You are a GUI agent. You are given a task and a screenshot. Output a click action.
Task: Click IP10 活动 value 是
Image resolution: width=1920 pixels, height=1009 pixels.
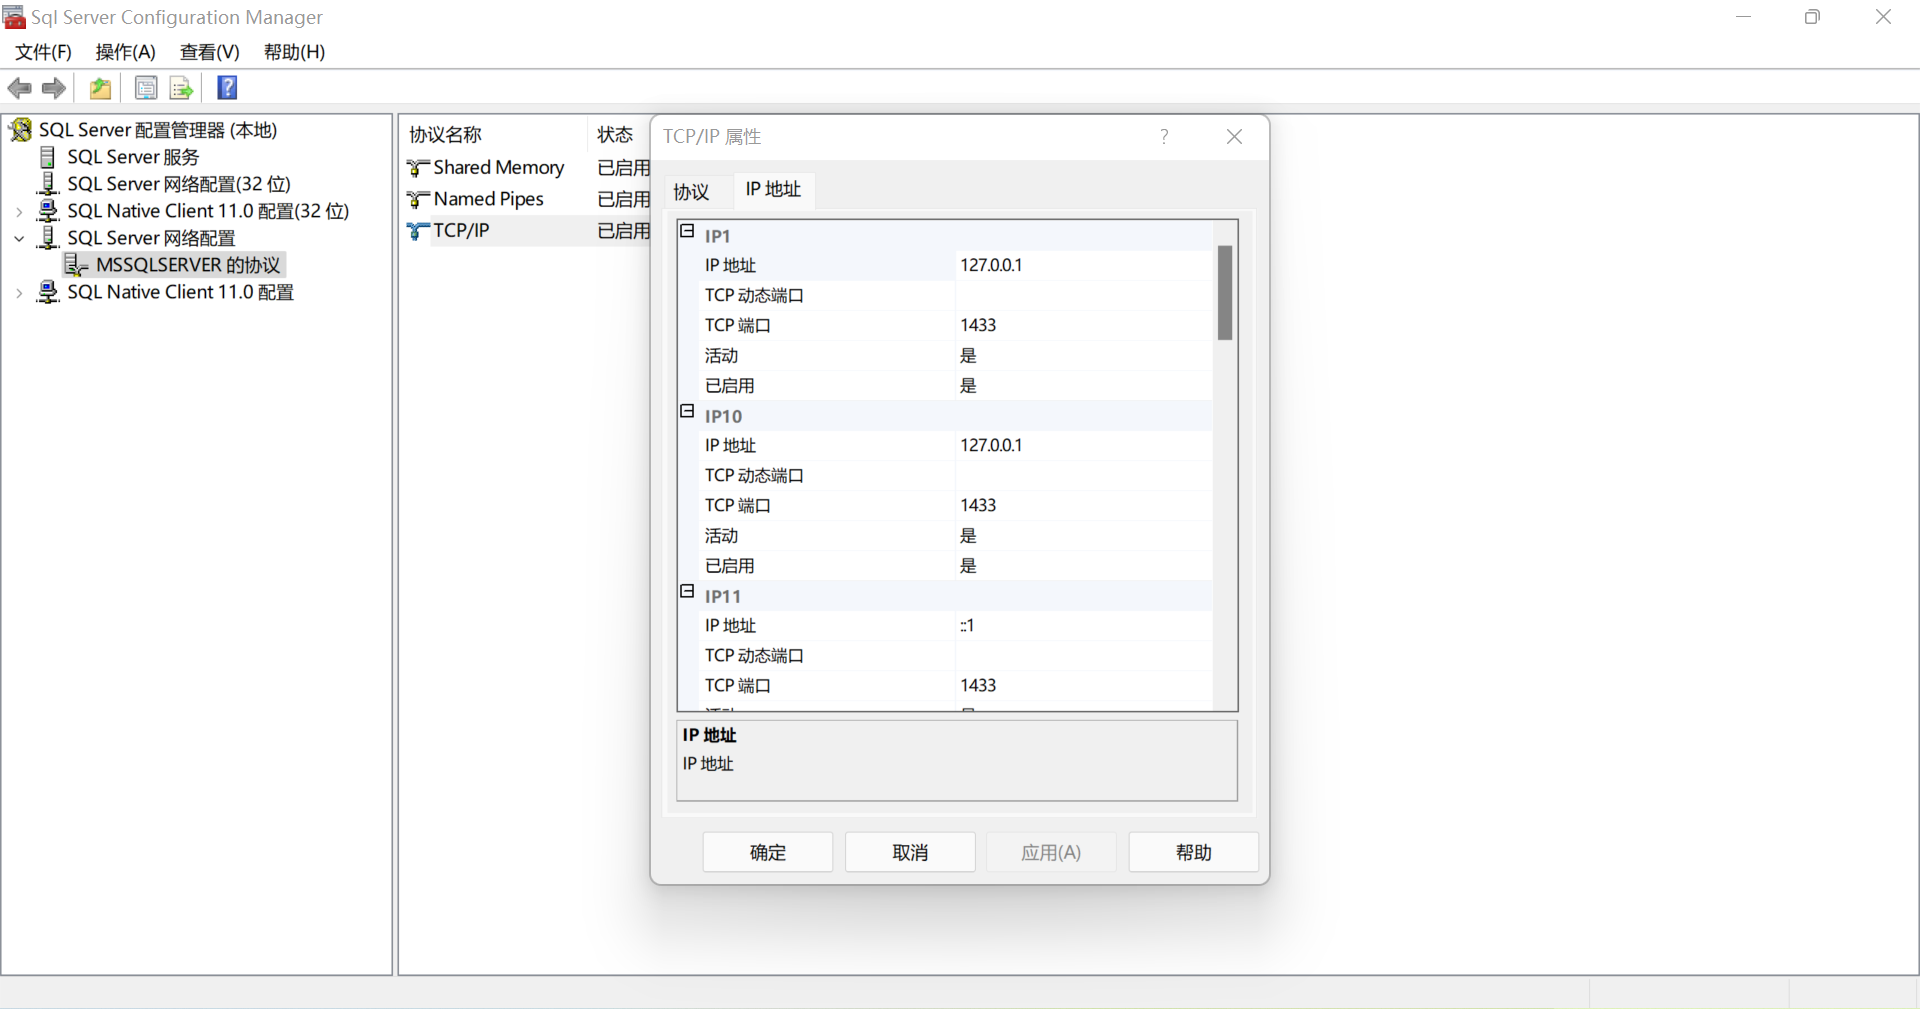coord(1084,535)
